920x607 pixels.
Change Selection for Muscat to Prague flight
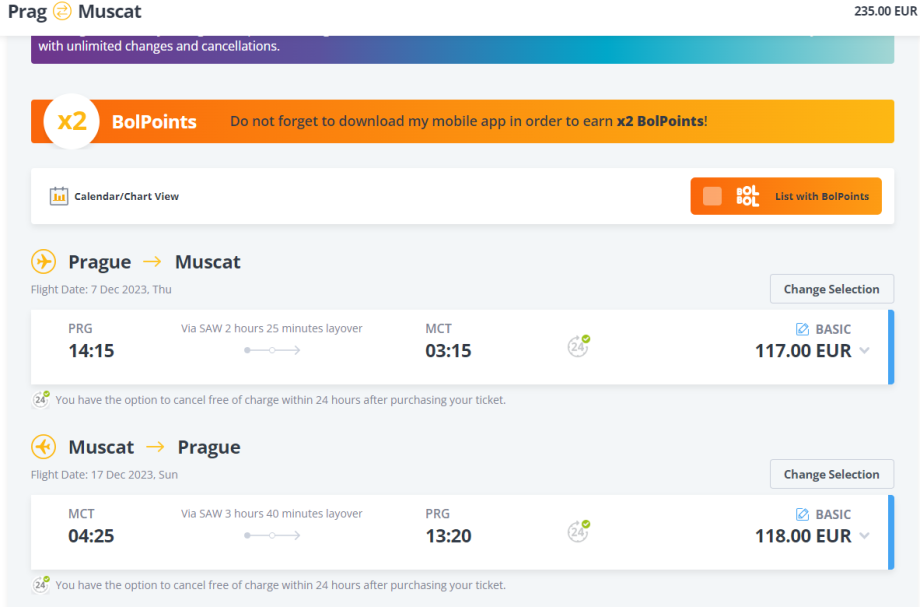831,474
